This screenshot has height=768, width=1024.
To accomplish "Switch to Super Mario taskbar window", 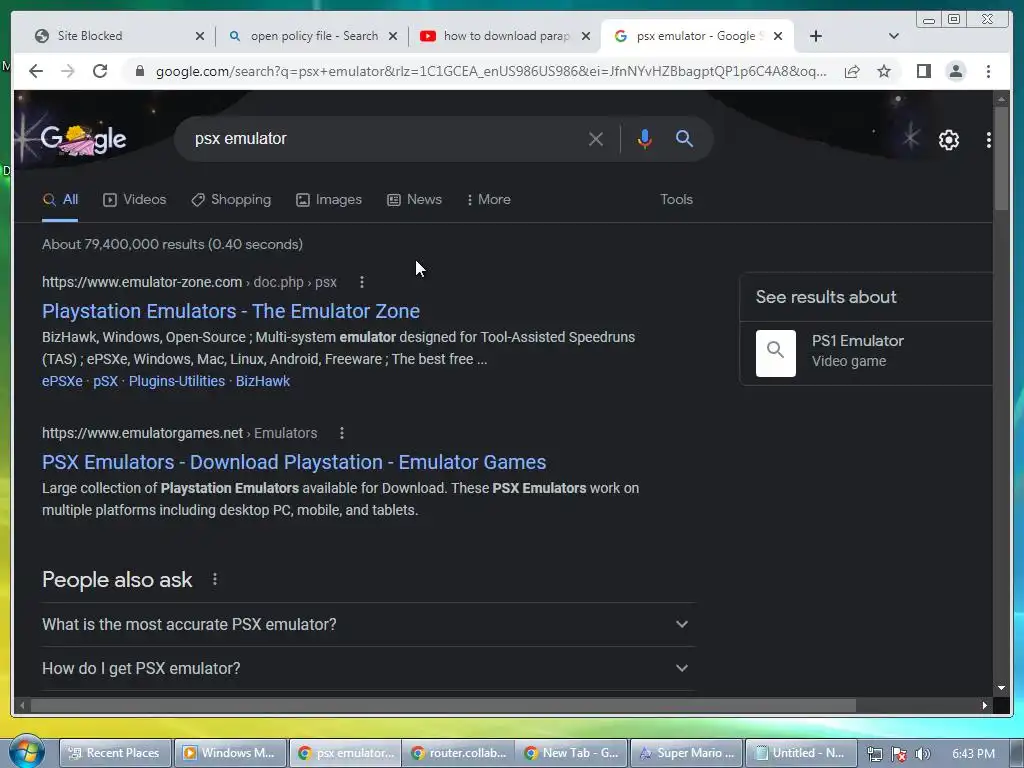I will tap(686, 753).
